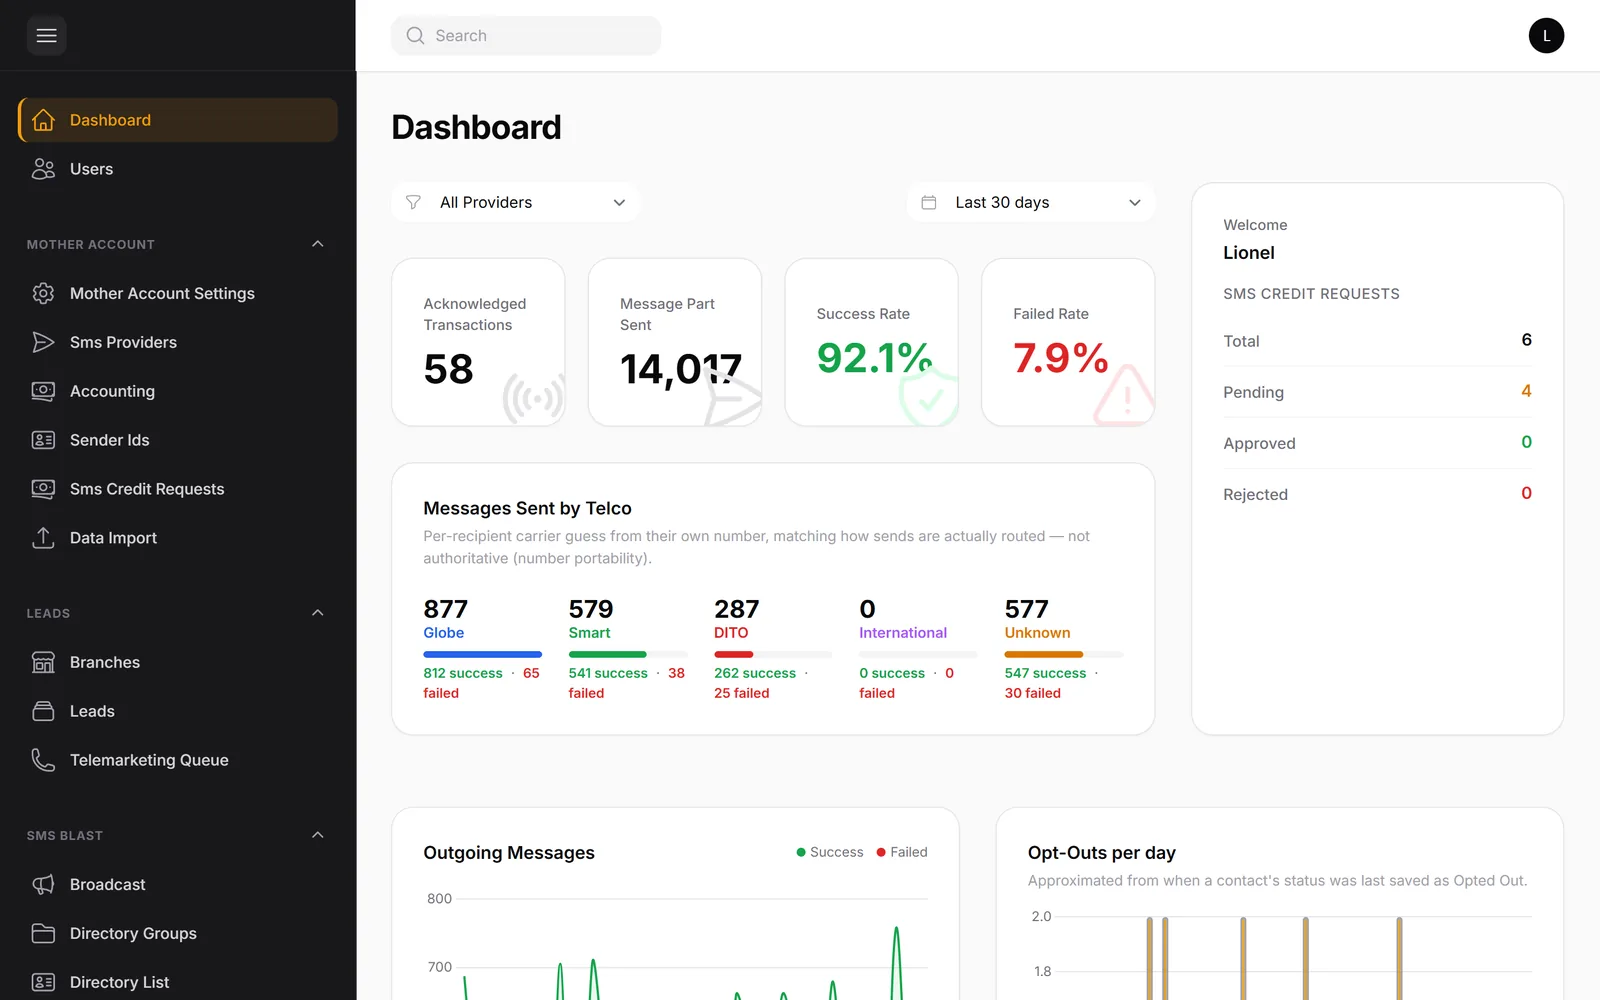This screenshot has height=1000, width=1600.
Task: Toggle the Failed legend in Outgoing Messages
Action: pos(901,852)
